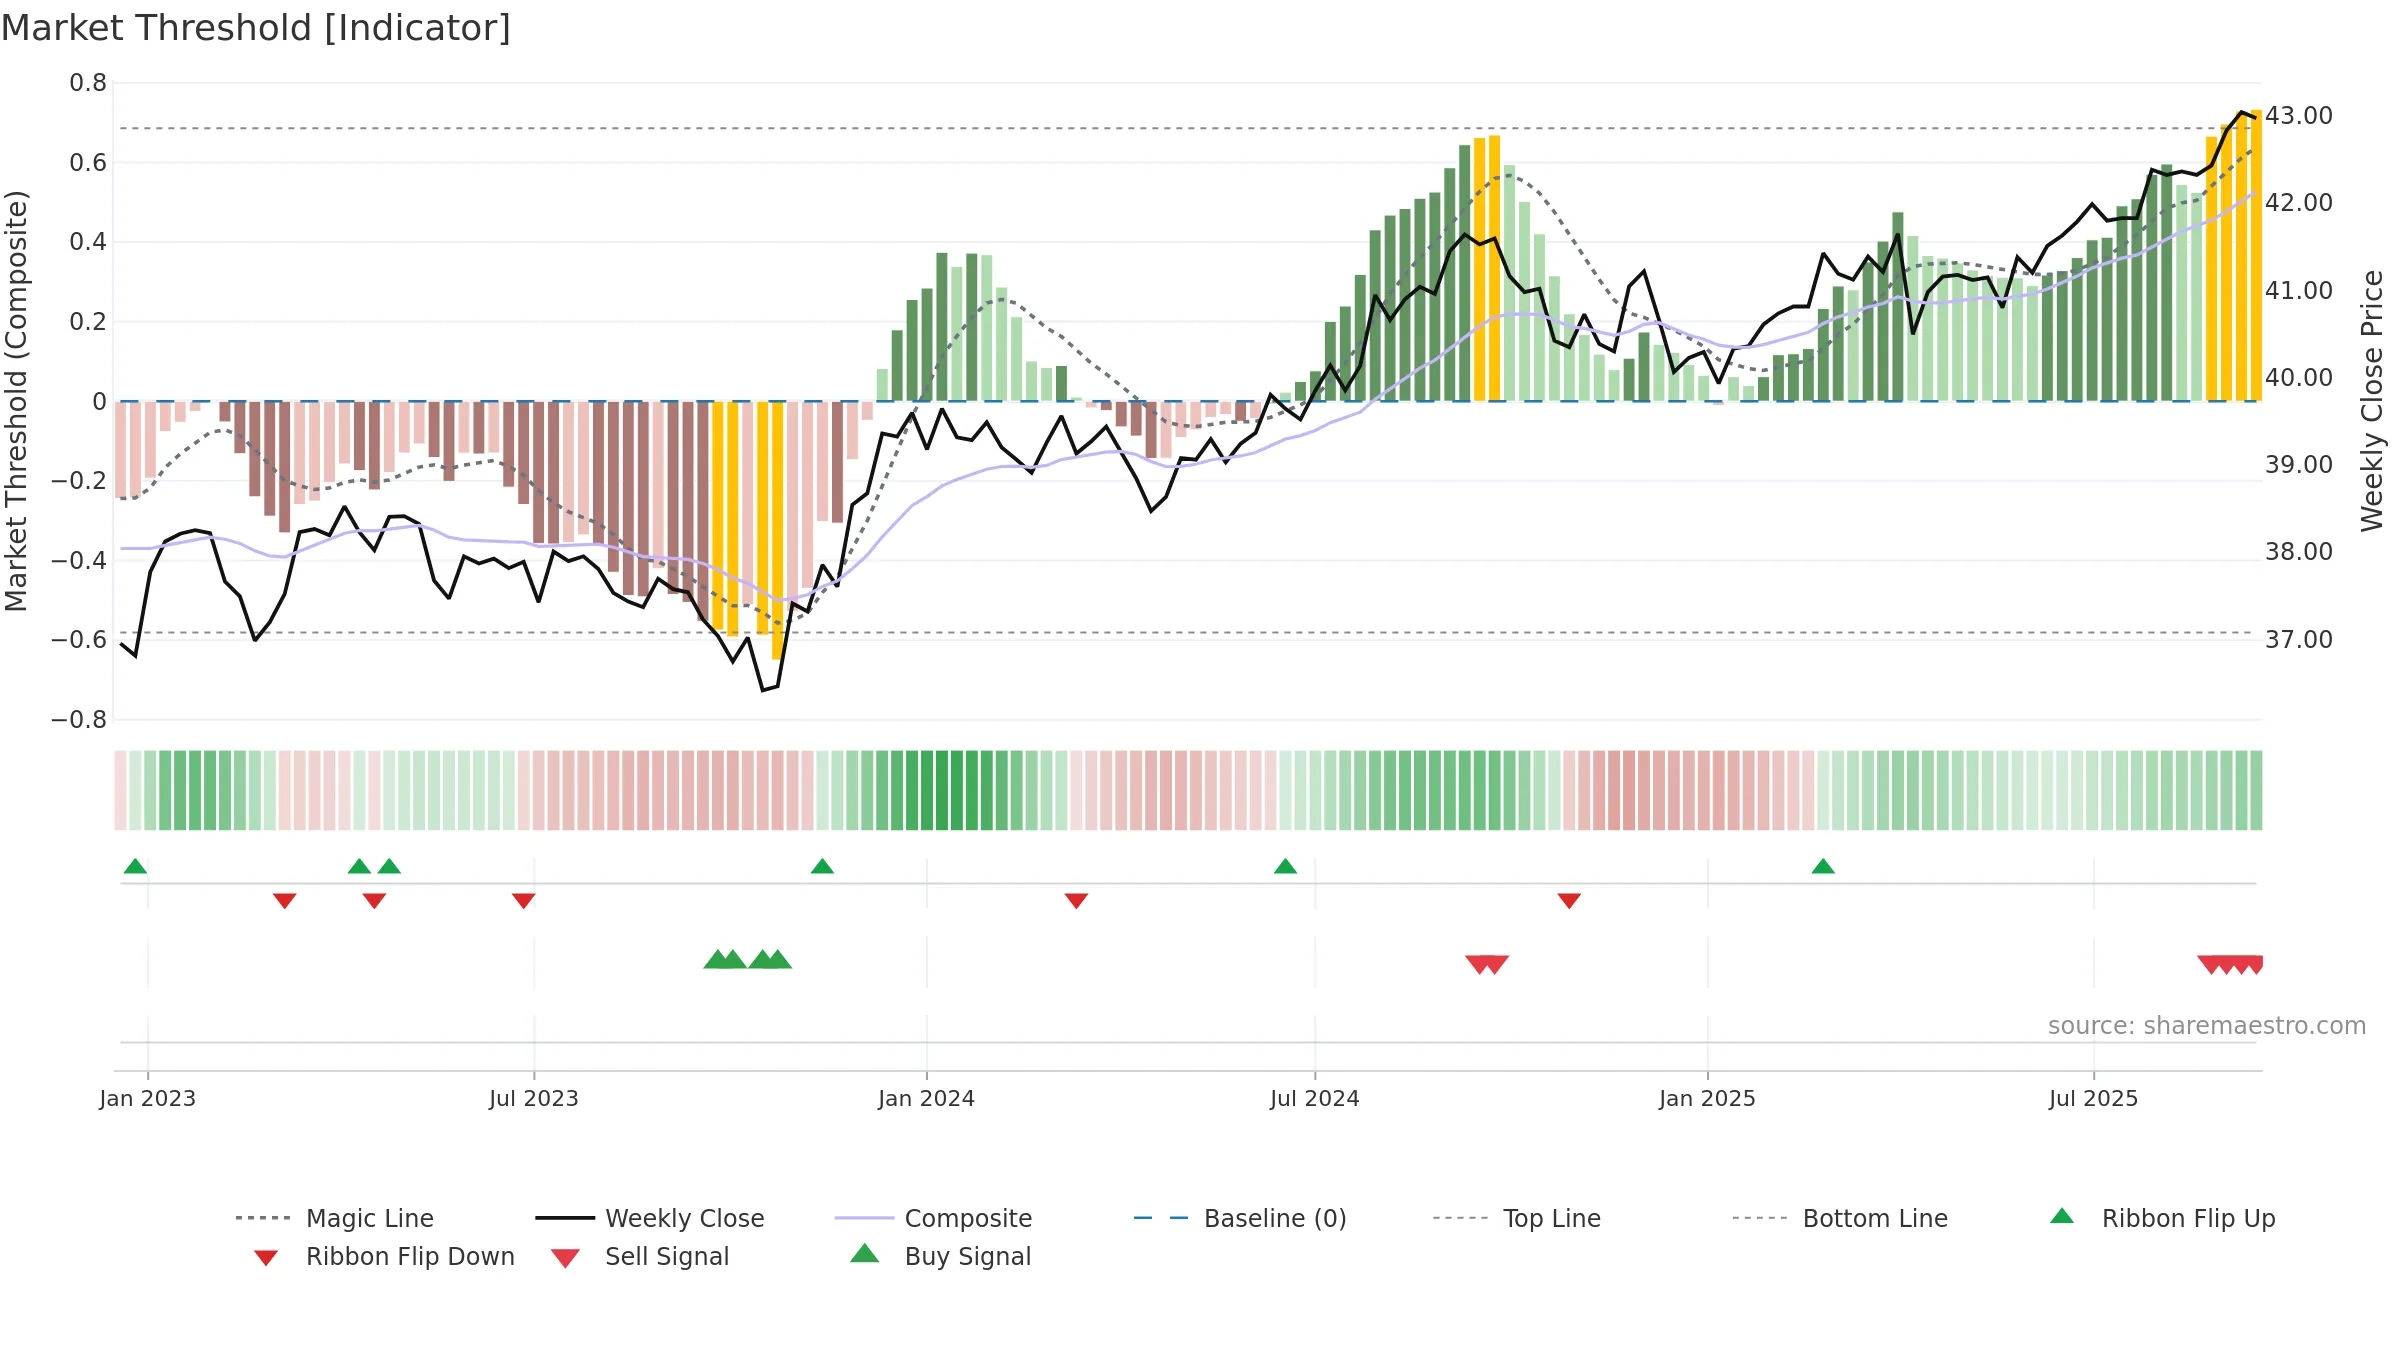This screenshot has height=1350, width=2400.
Task: Click the red flip-down triangle in late 2024
Action: pyautogui.click(x=1569, y=901)
